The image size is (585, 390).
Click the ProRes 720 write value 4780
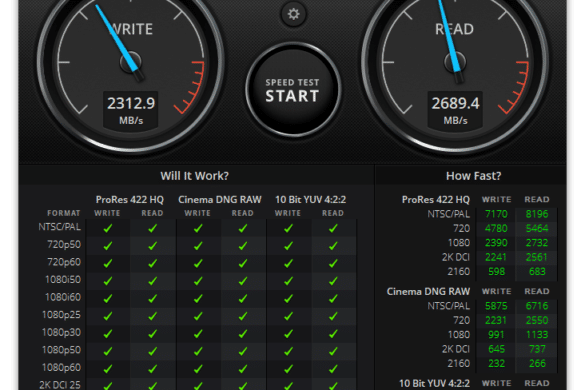(x=496, y=228)
